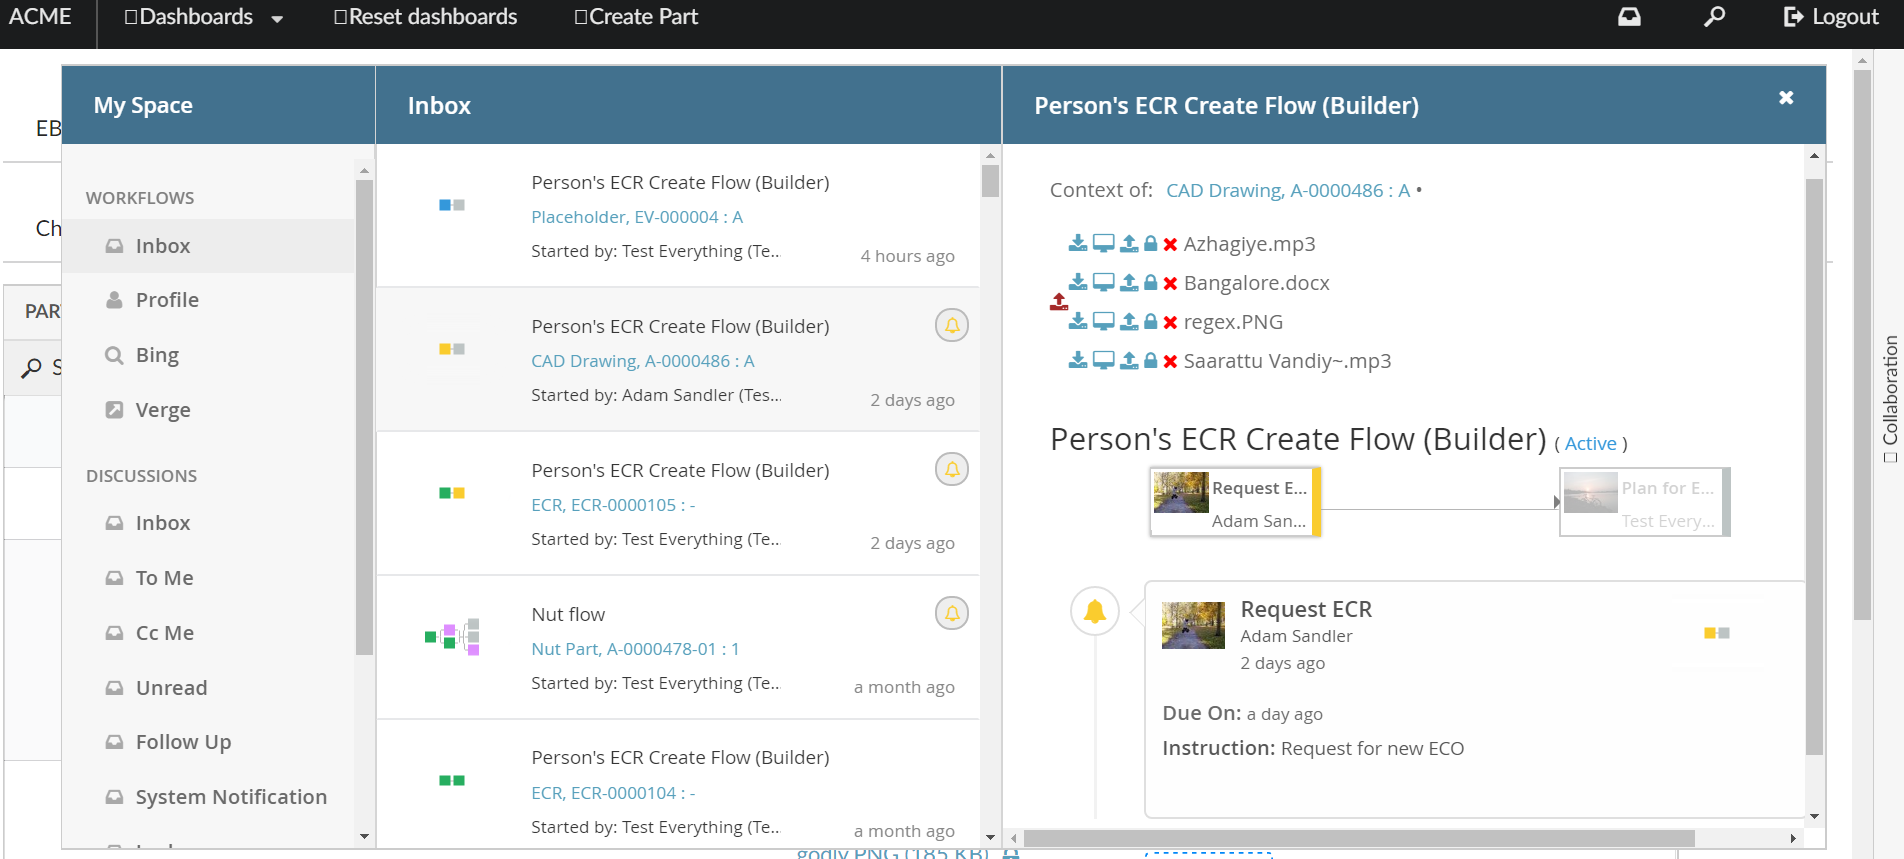Open Profile in the Workflows section

[167, 300]
